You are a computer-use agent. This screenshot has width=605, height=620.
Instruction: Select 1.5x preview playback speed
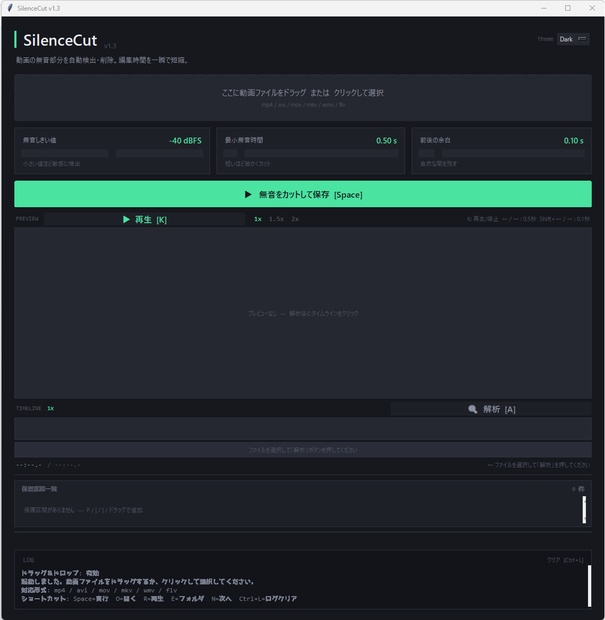(276, 219)
